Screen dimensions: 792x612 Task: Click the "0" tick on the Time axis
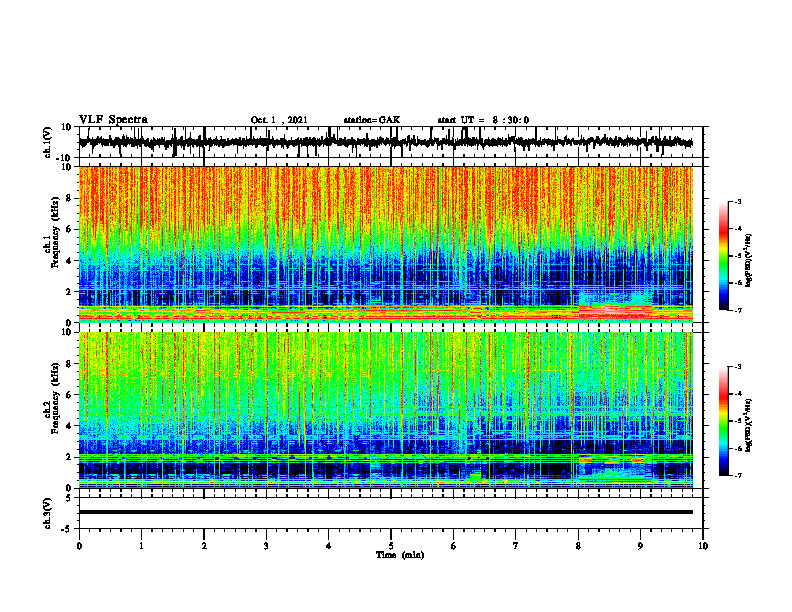pos(79,546)
